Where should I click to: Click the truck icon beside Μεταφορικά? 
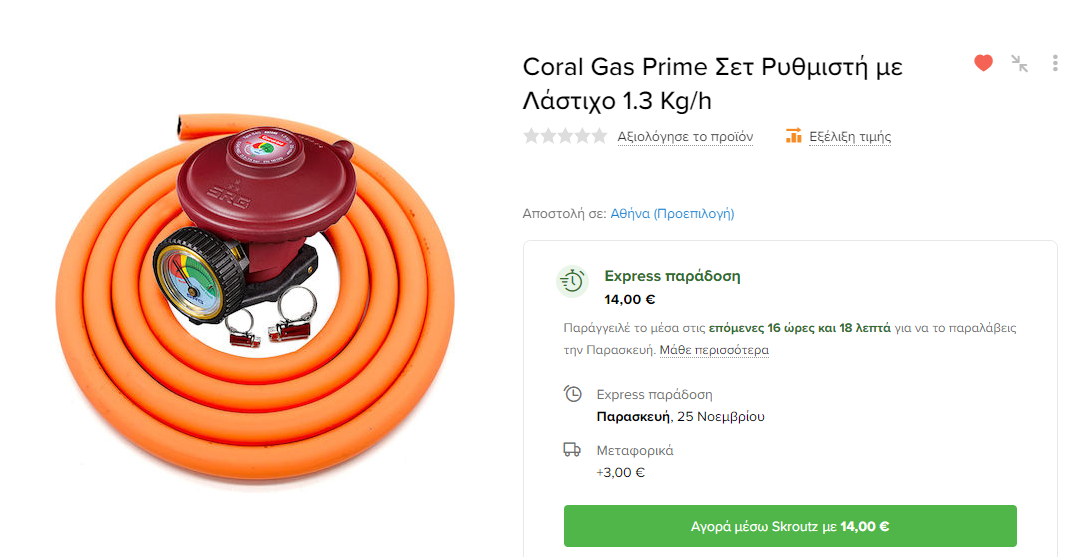tap(571, 450)
